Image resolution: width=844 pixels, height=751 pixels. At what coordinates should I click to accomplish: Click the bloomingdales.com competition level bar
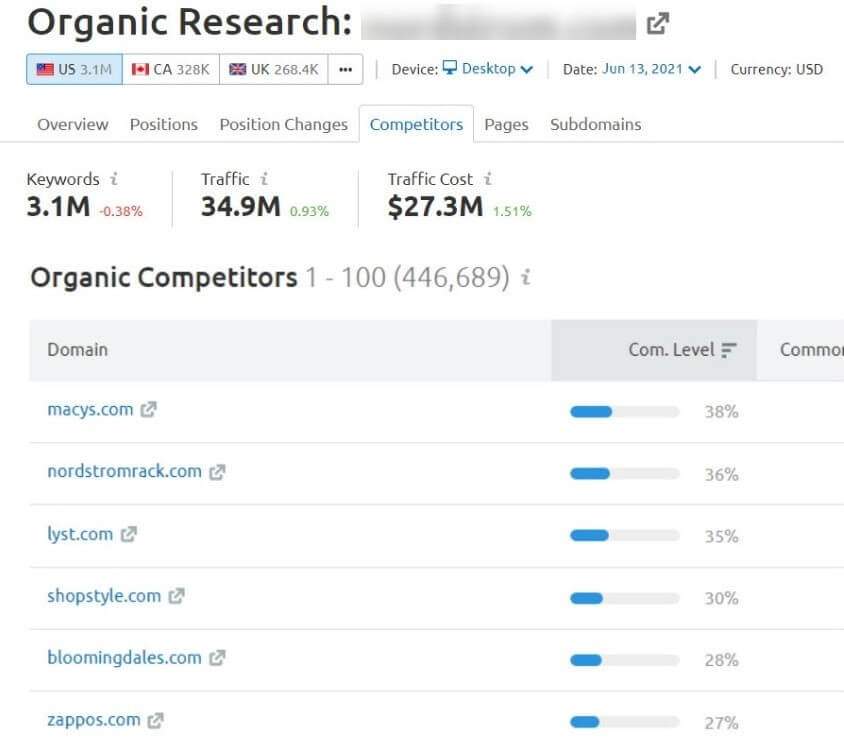pos(624,660)
